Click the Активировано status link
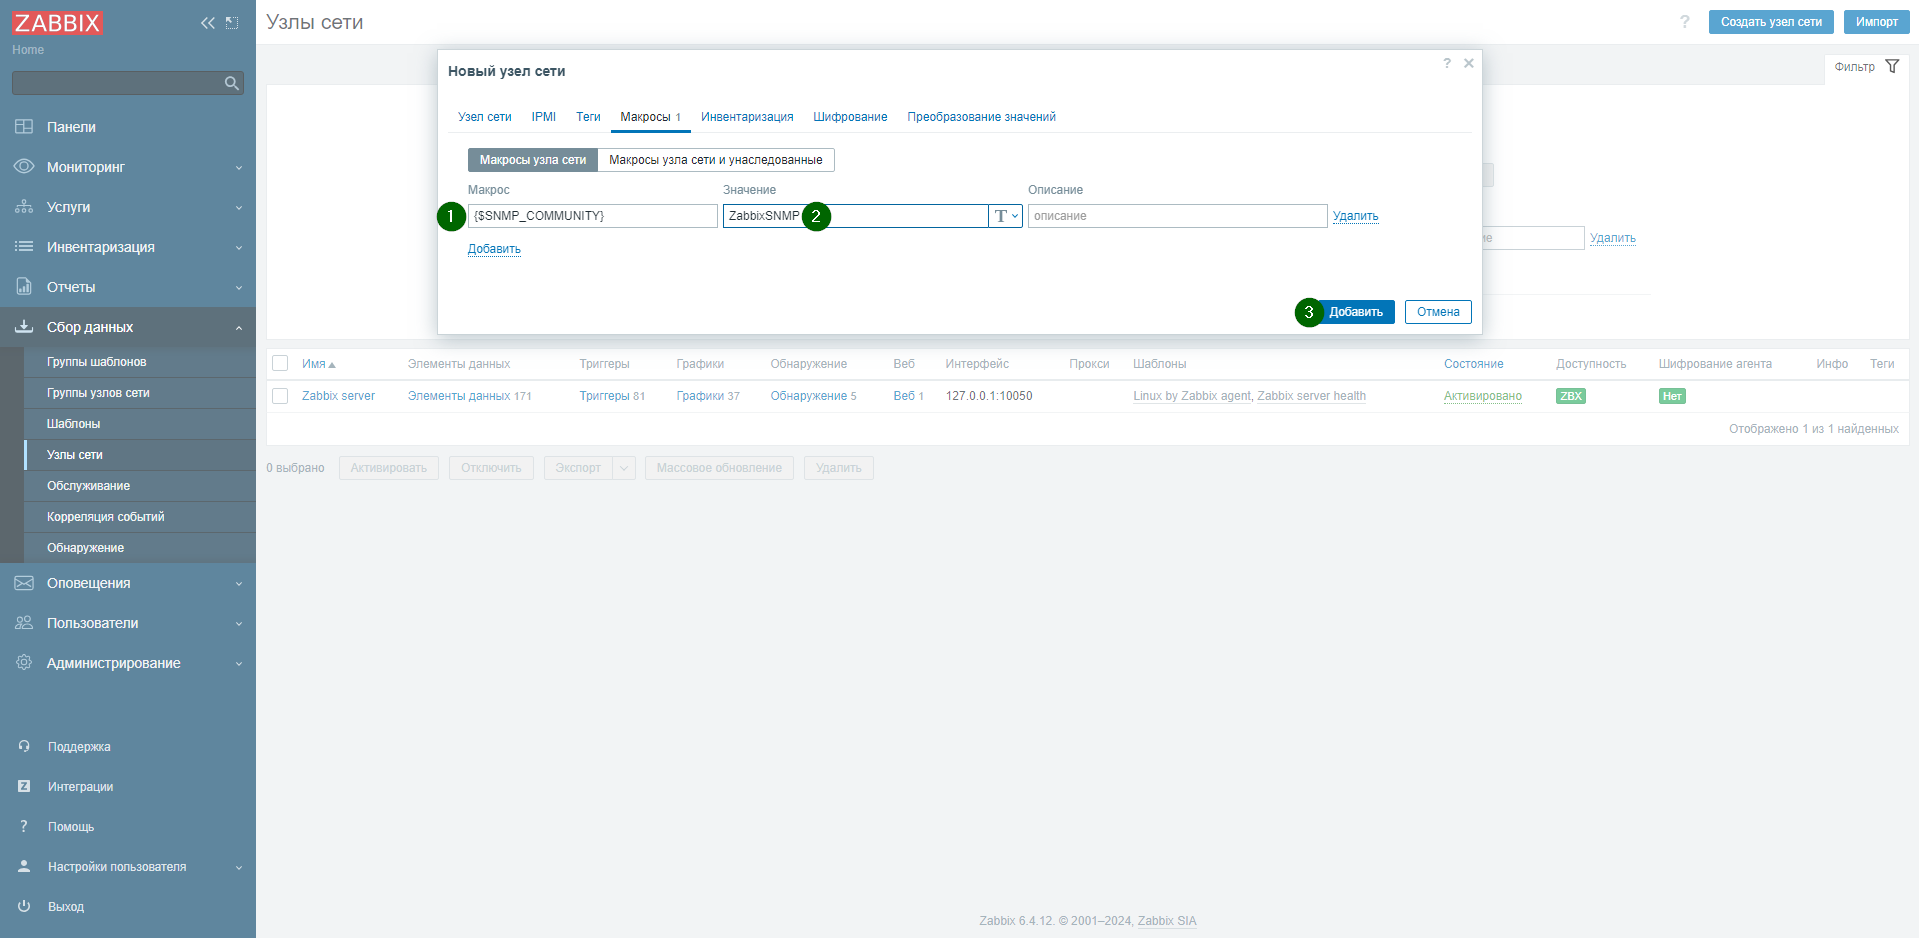This screenshot has height=938, width=1919. pos(1483,396)
